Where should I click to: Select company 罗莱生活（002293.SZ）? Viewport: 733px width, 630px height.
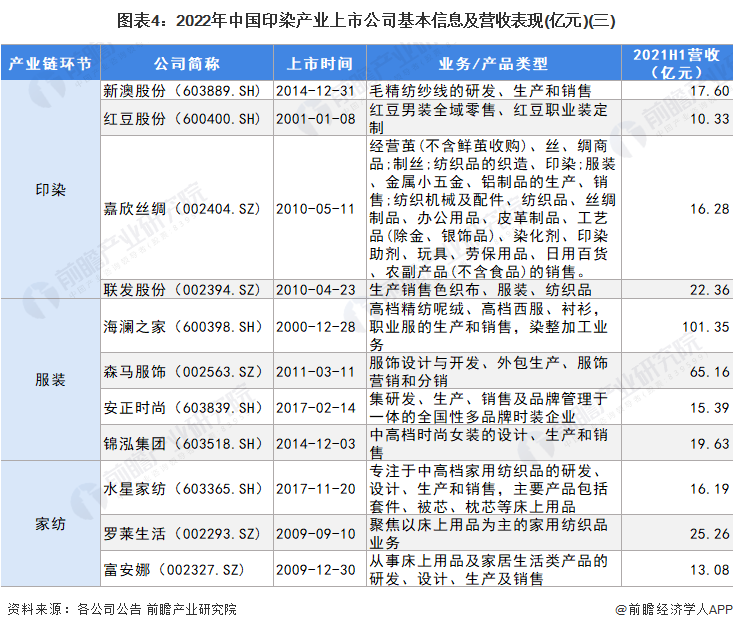(182, 533)
